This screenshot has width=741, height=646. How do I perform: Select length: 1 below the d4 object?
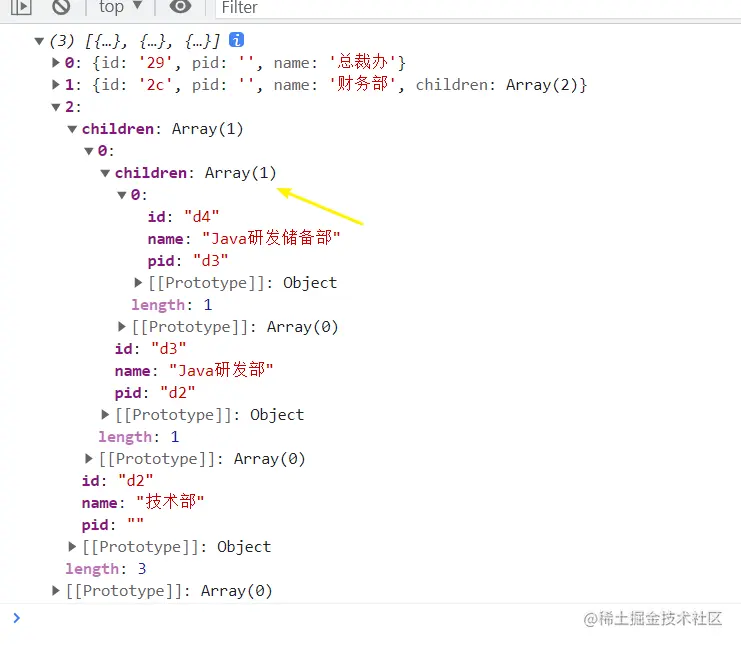[x=172, y=305]
